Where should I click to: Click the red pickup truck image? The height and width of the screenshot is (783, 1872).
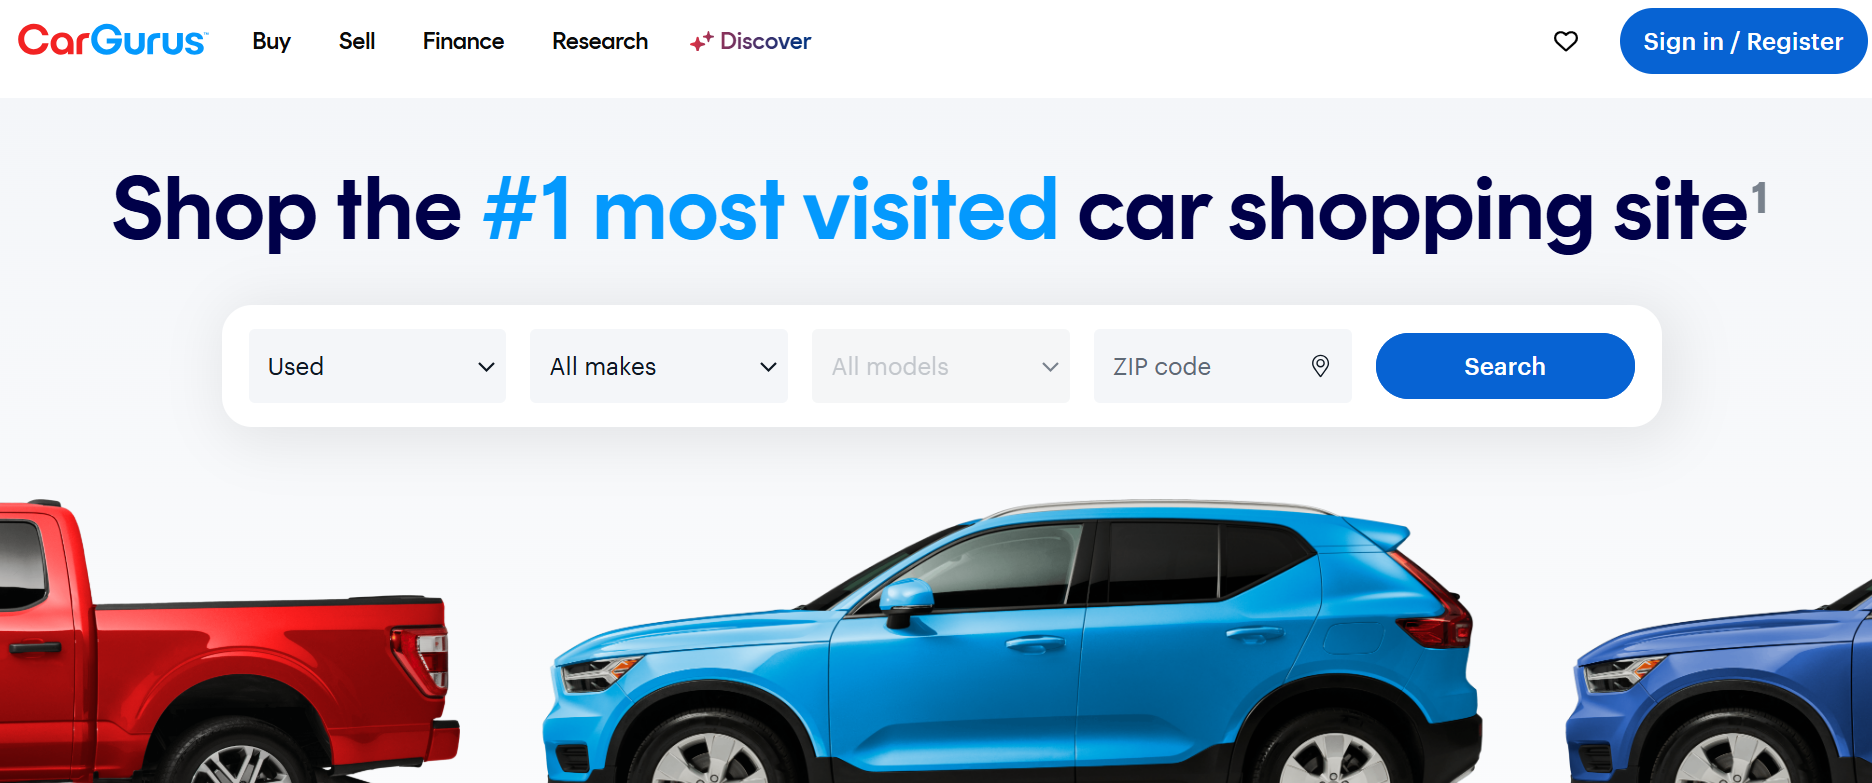pyautogui.click(x=225, y=642)
